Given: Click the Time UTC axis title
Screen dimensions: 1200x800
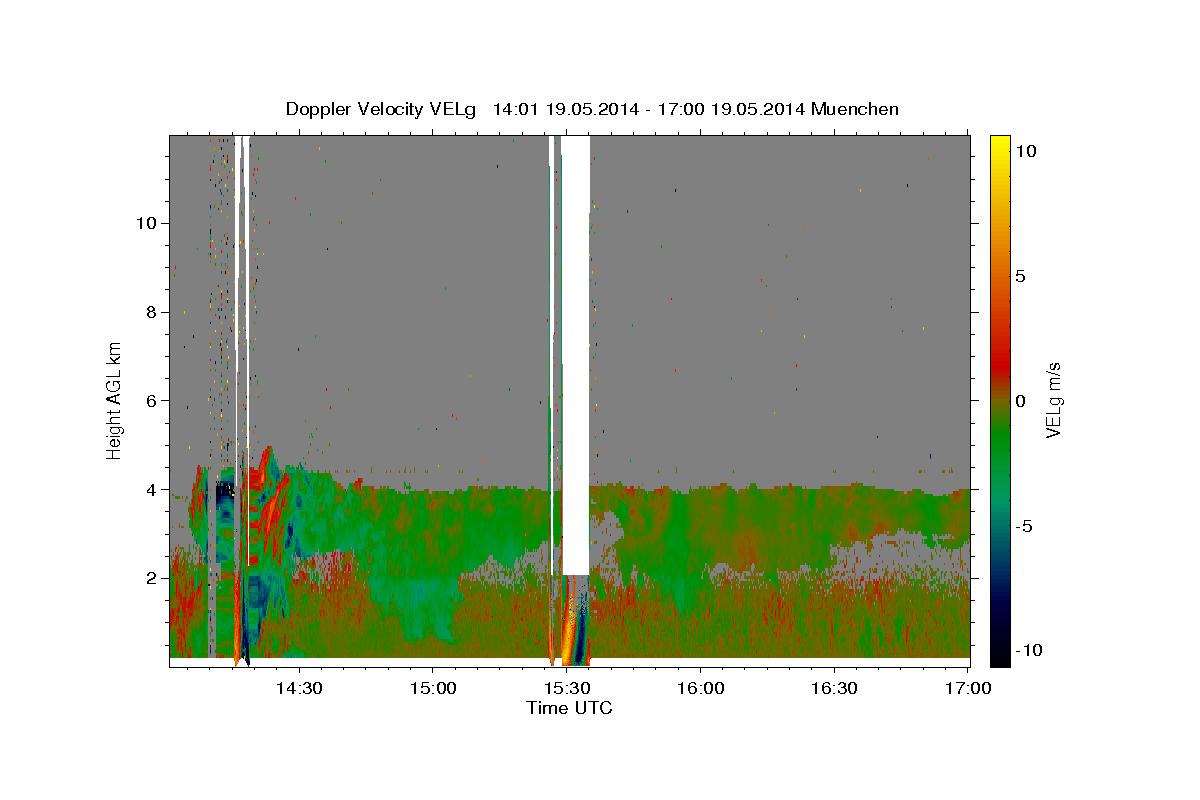Looking at the screenshot, I should pyautogui.click(x=569, y=708).
